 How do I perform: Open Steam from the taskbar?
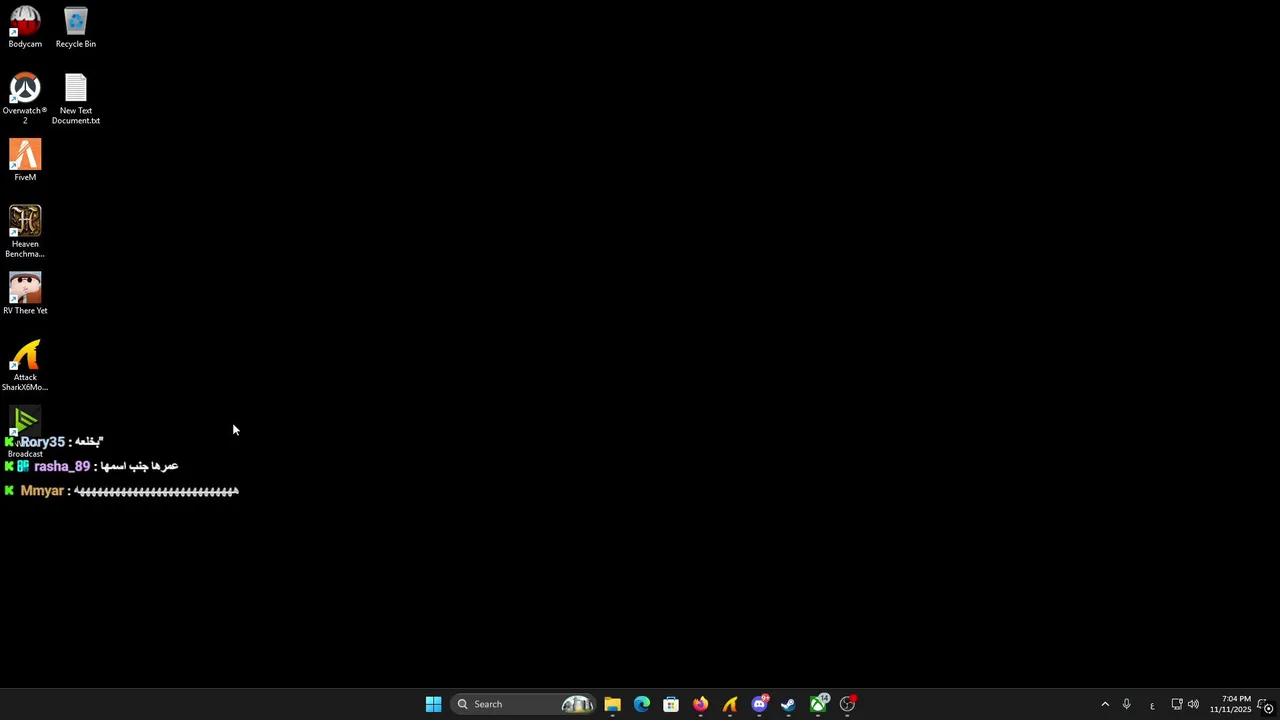coord(788,704)
